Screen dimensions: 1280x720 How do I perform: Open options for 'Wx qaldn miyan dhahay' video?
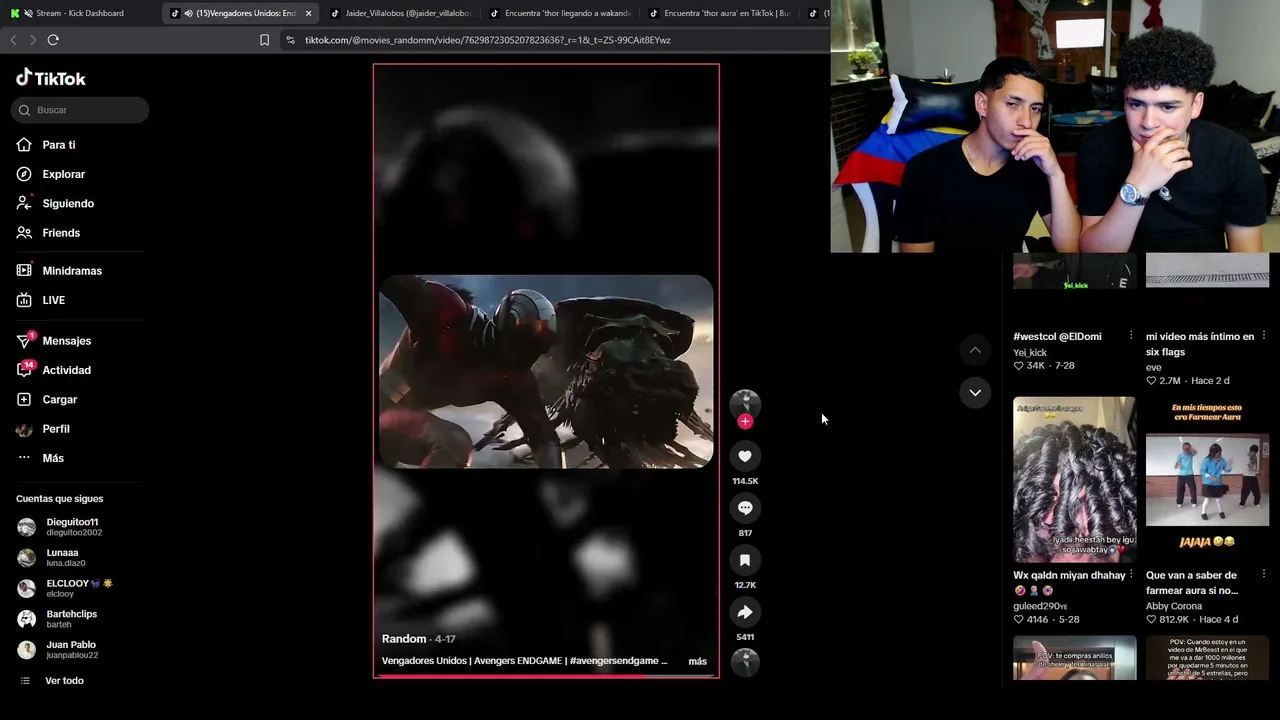point(1131,575)
